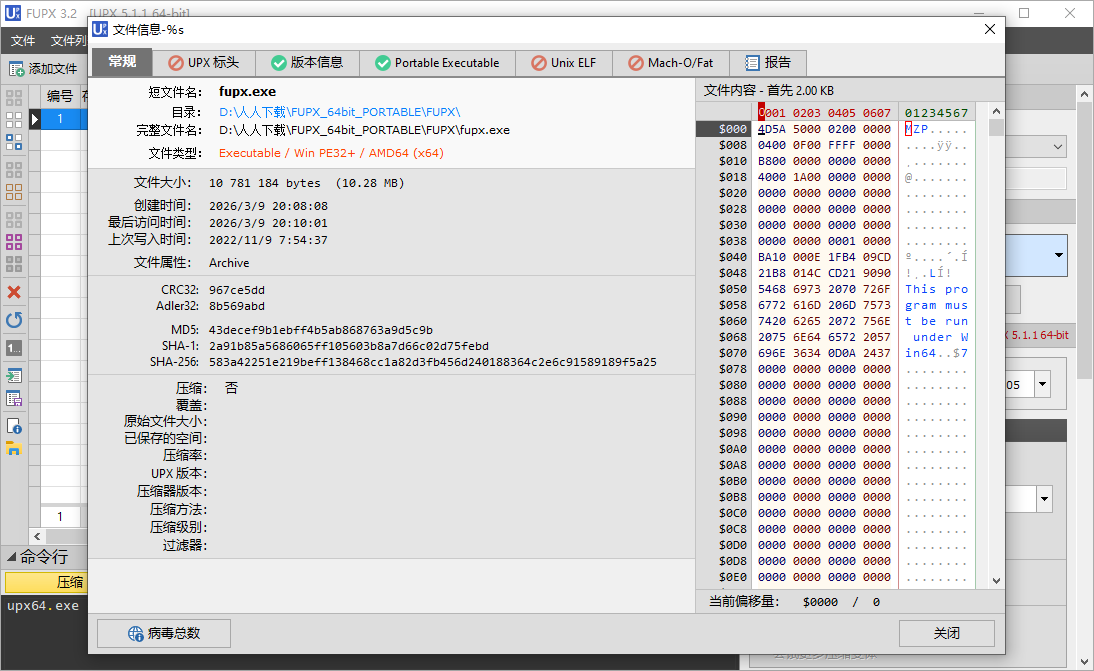Click the green arrow list icon in sidebar
Screen dimensions: 1094x671
click(x=14, y=376)
